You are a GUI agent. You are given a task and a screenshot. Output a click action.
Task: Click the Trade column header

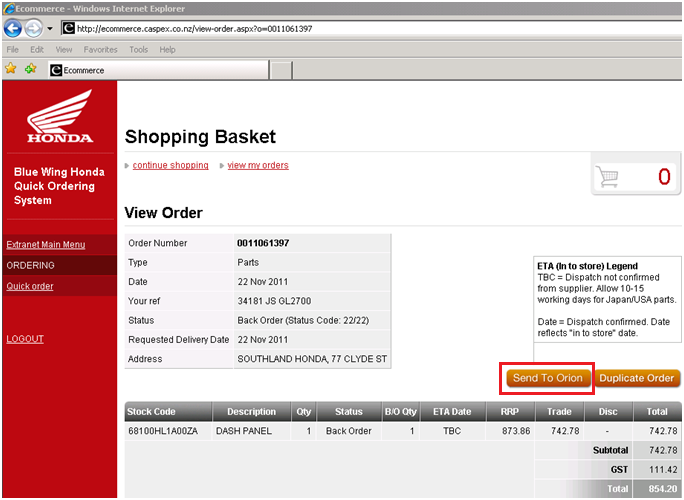[559, 411]
